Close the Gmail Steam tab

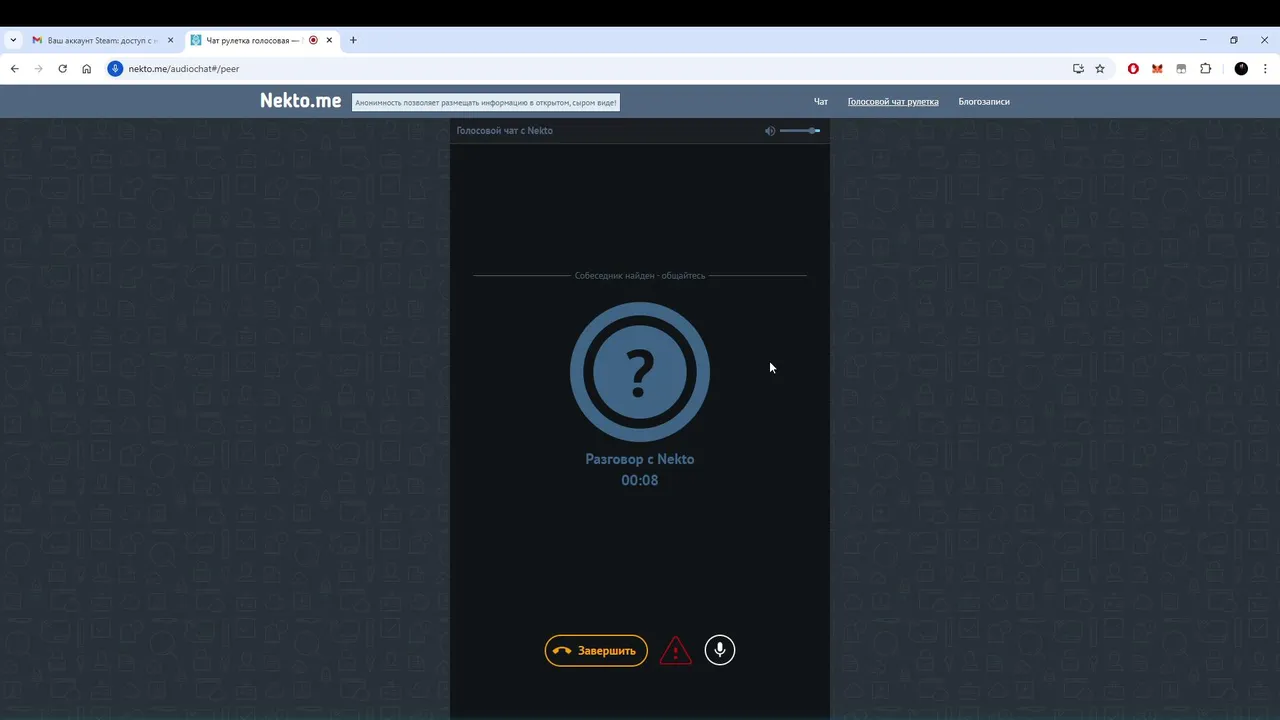170,40
